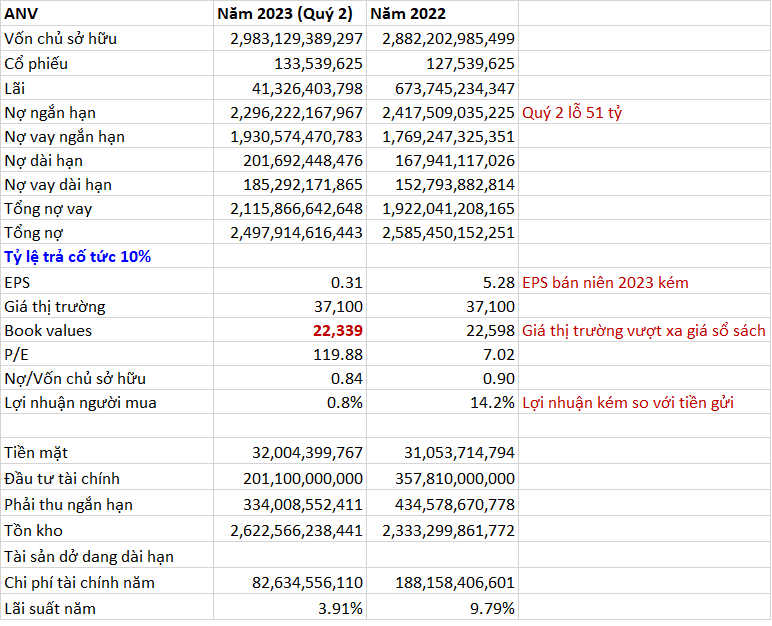Click the 'Nợ vay ngắn hạn' row label
Viewport: 772px width, 626px height.
click(64, 137)
